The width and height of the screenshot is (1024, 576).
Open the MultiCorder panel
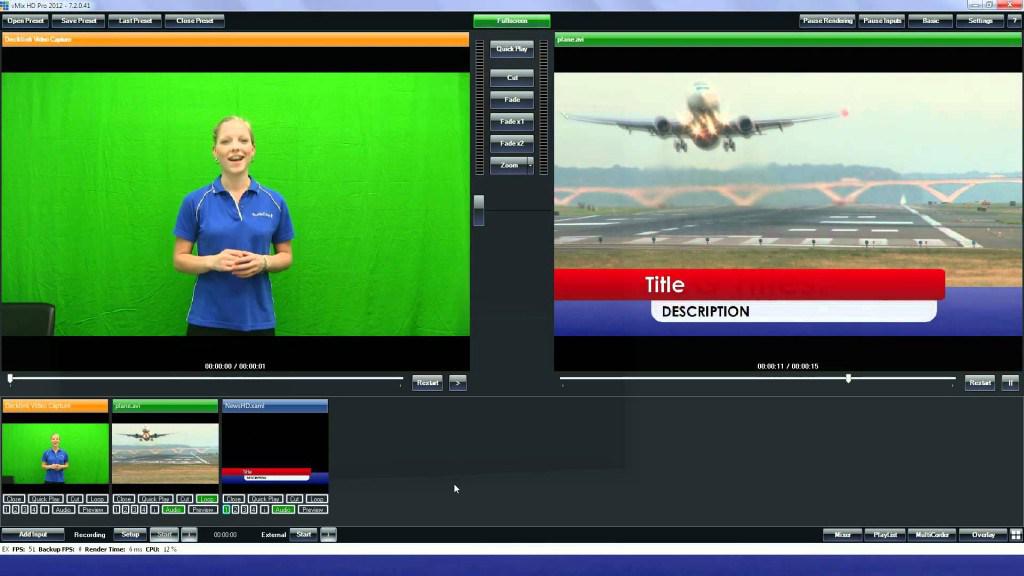pyautogui.click(x=931, y=534)
